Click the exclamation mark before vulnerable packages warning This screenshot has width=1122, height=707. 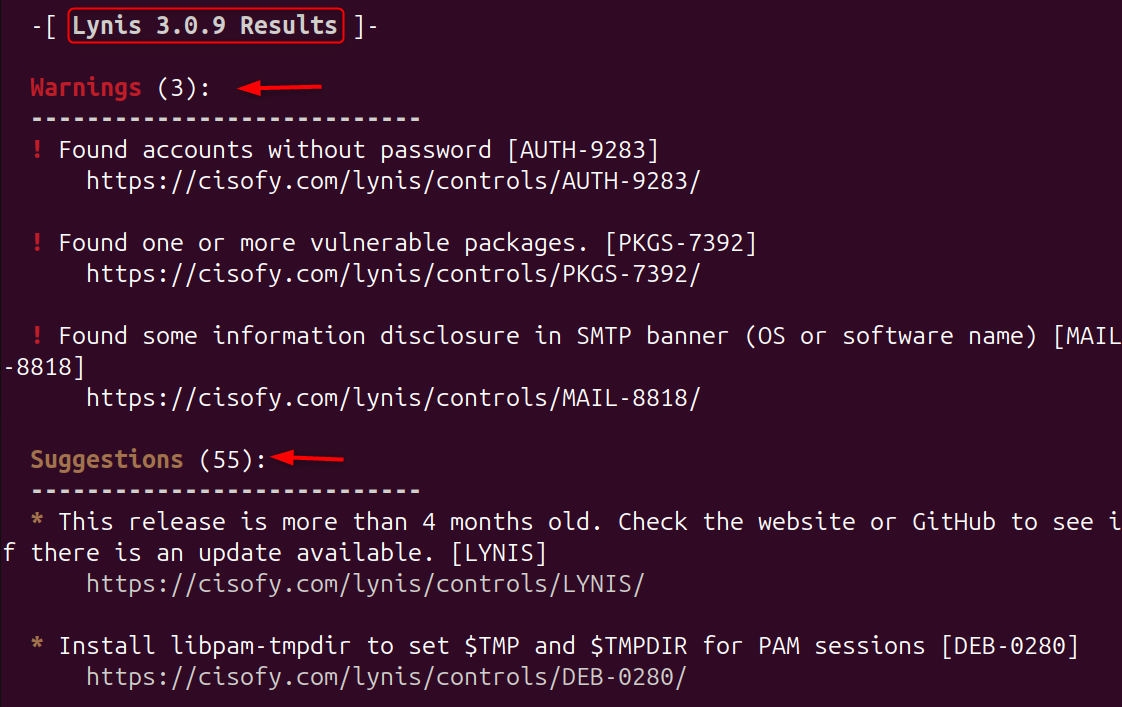click(x=37, y=243)
